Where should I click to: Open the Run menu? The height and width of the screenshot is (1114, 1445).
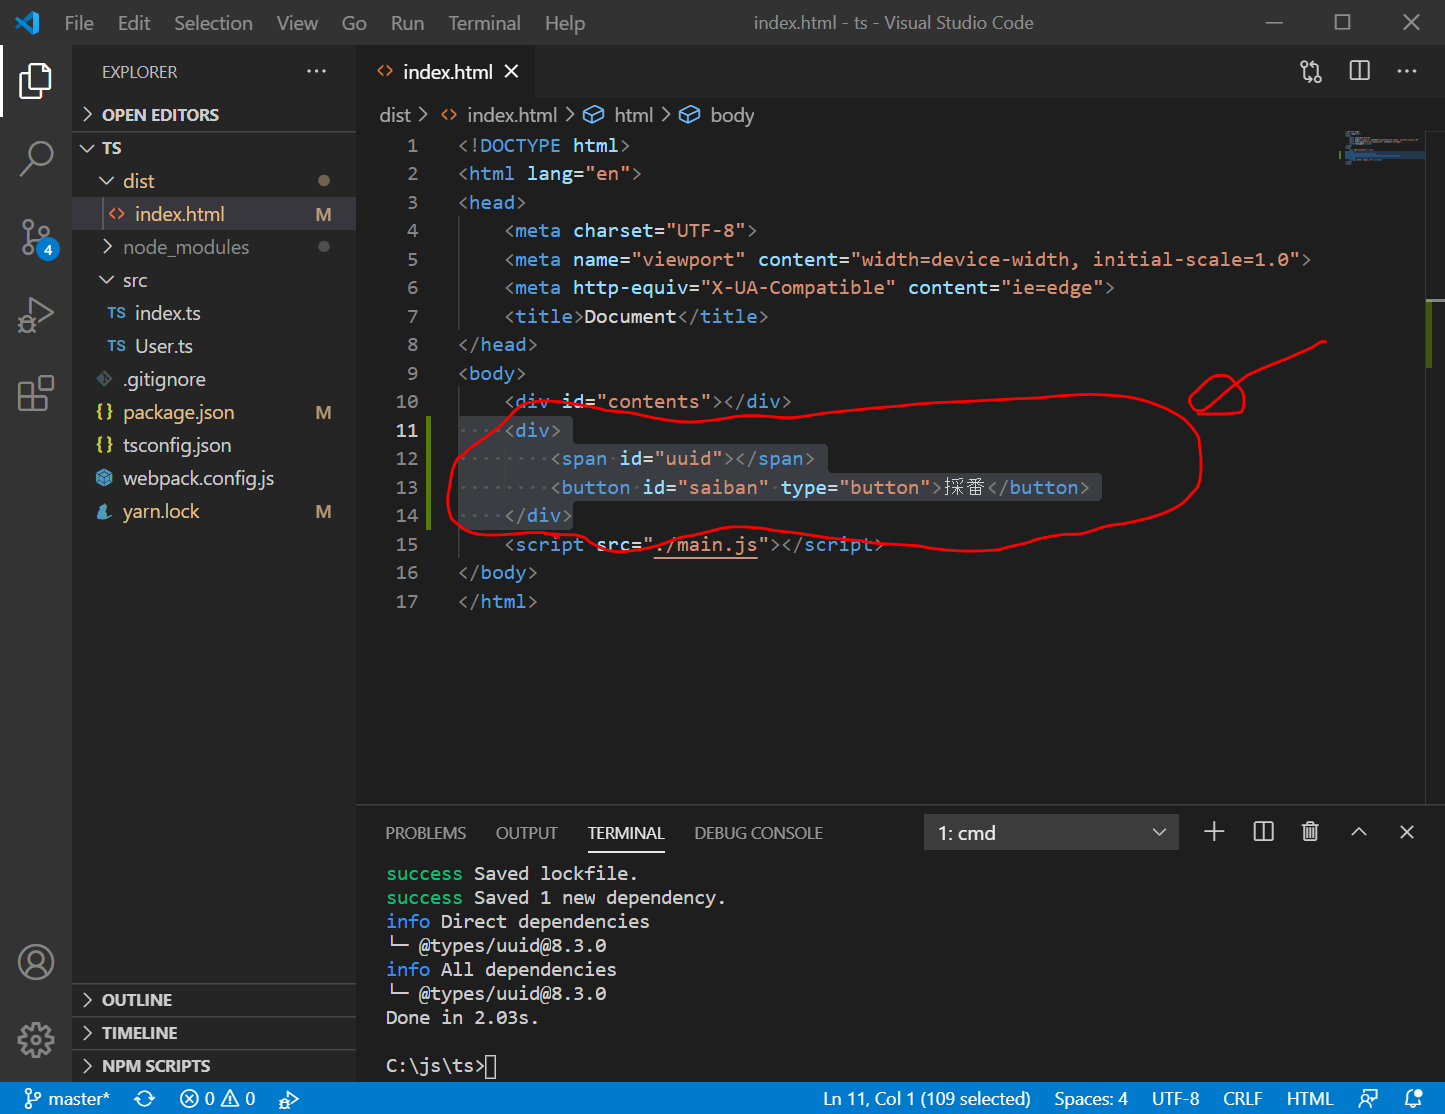click(x=407, y=23)
